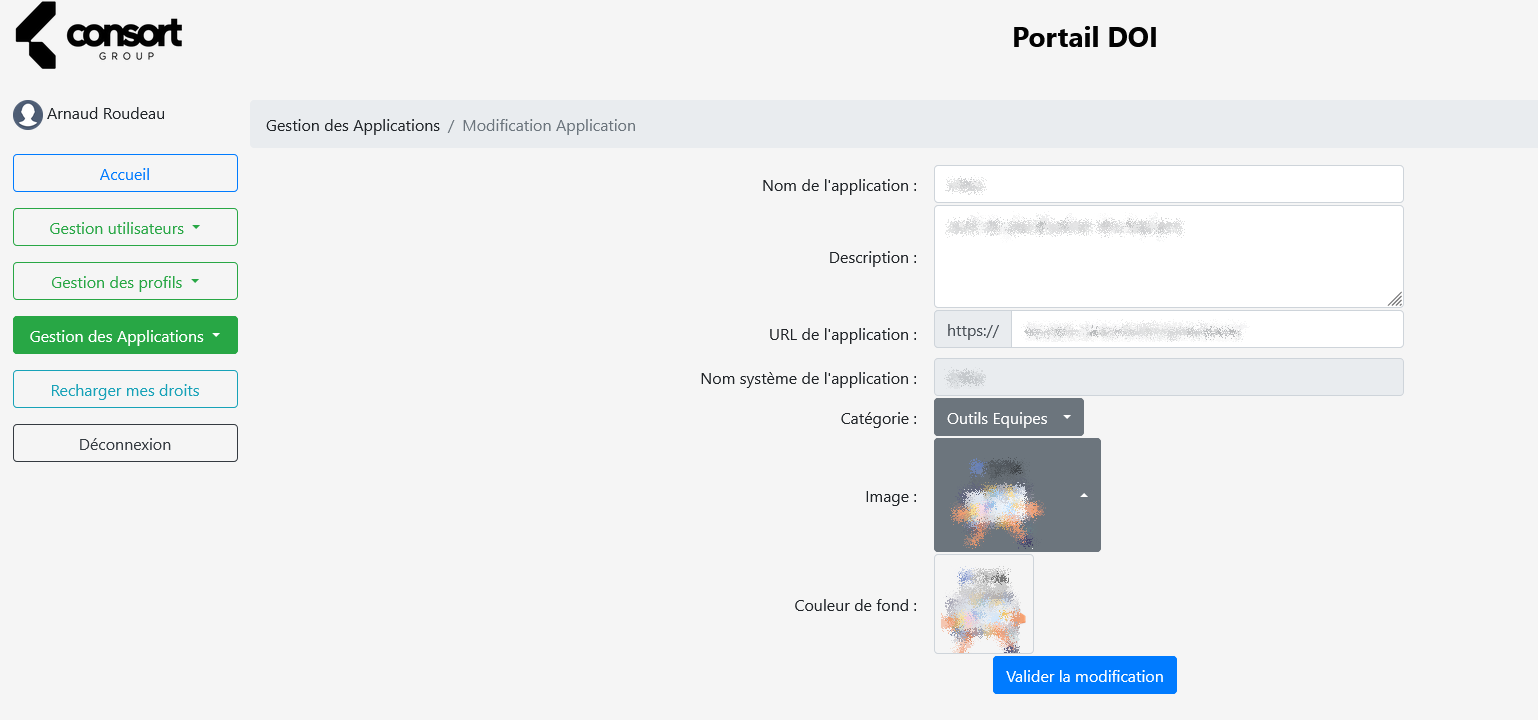
Task: Pick the Couleur de fond swatch
Action: point(983,604)
